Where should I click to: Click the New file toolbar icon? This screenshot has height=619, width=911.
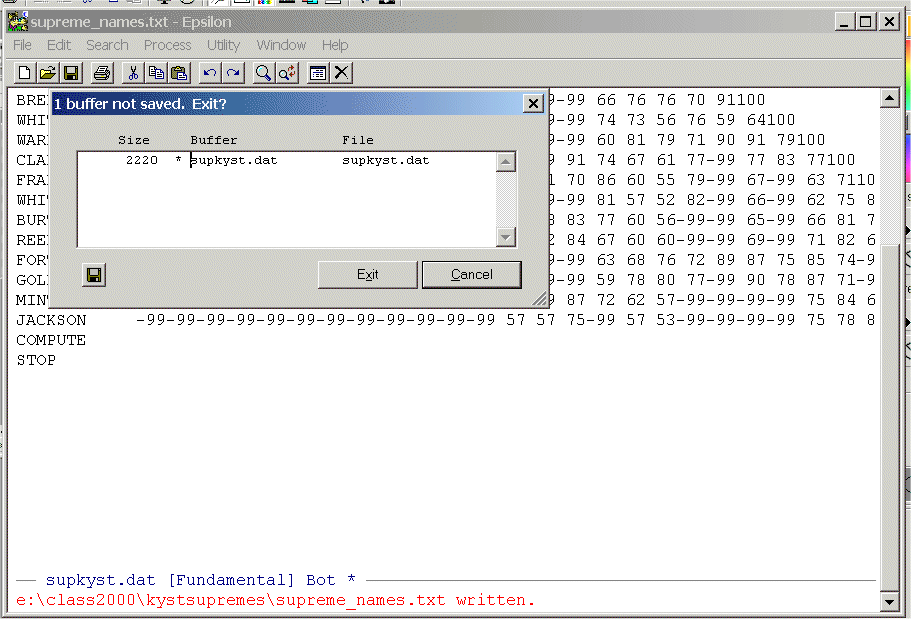(x=24, y=72)
